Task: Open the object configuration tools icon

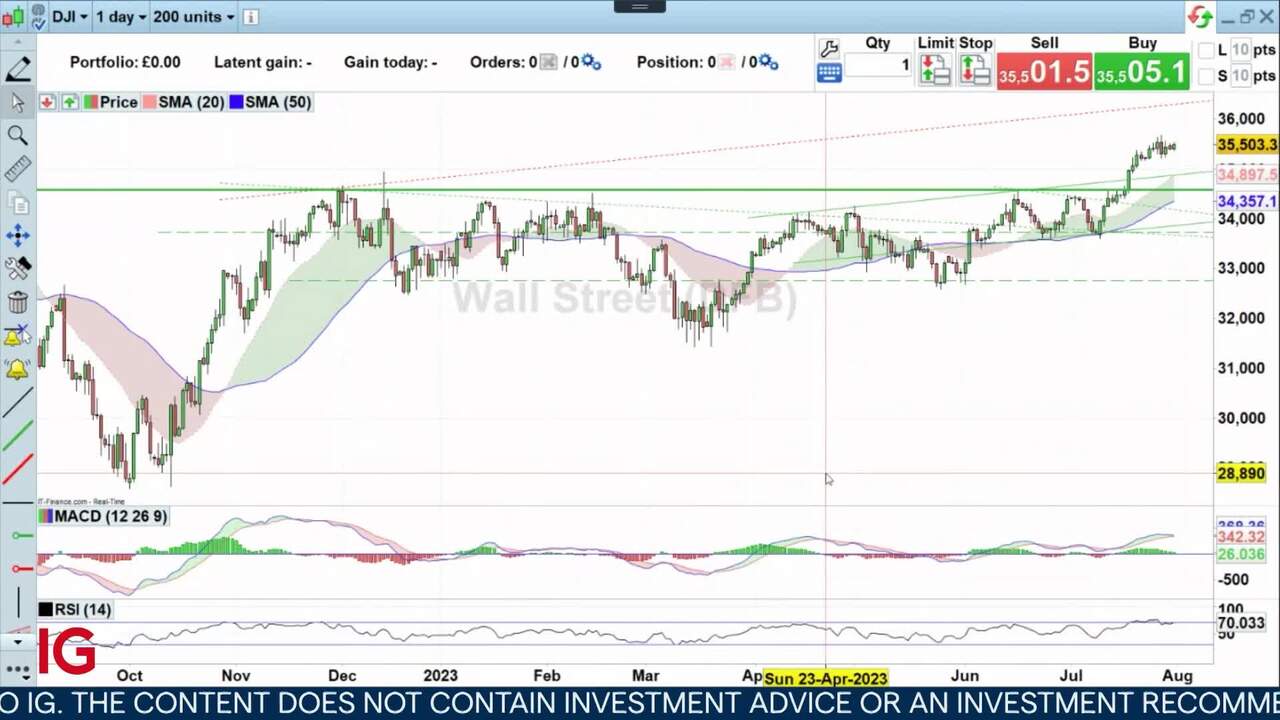Action: point(18,268)
